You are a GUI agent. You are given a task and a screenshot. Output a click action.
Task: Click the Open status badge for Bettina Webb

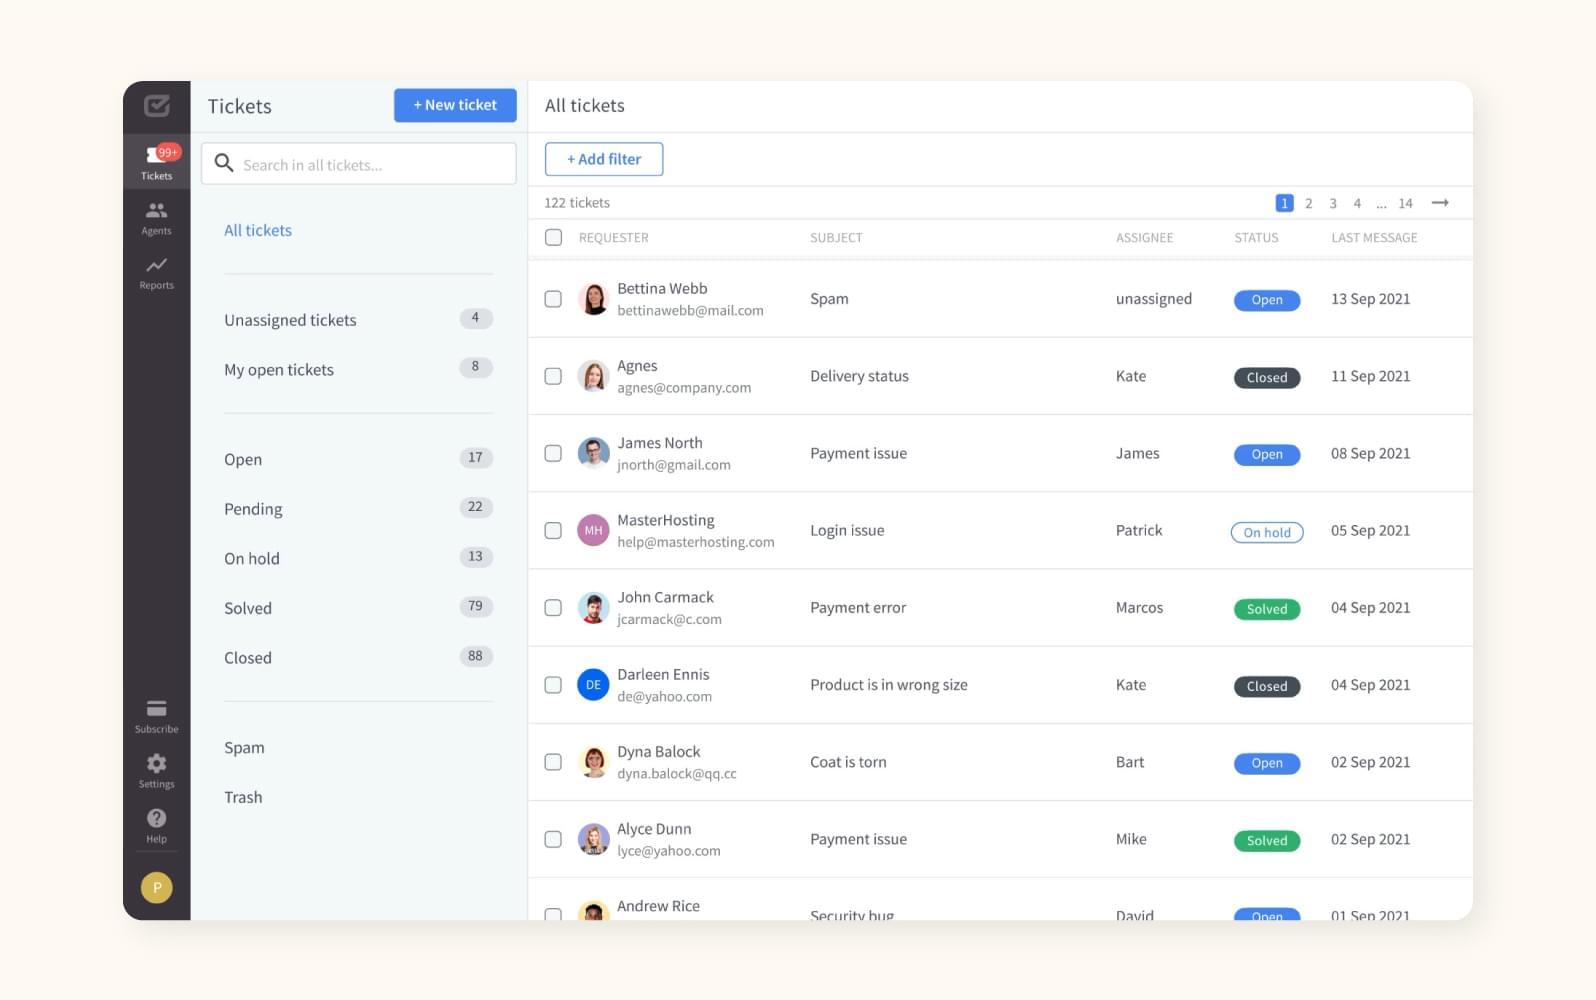click(1267, 300)
